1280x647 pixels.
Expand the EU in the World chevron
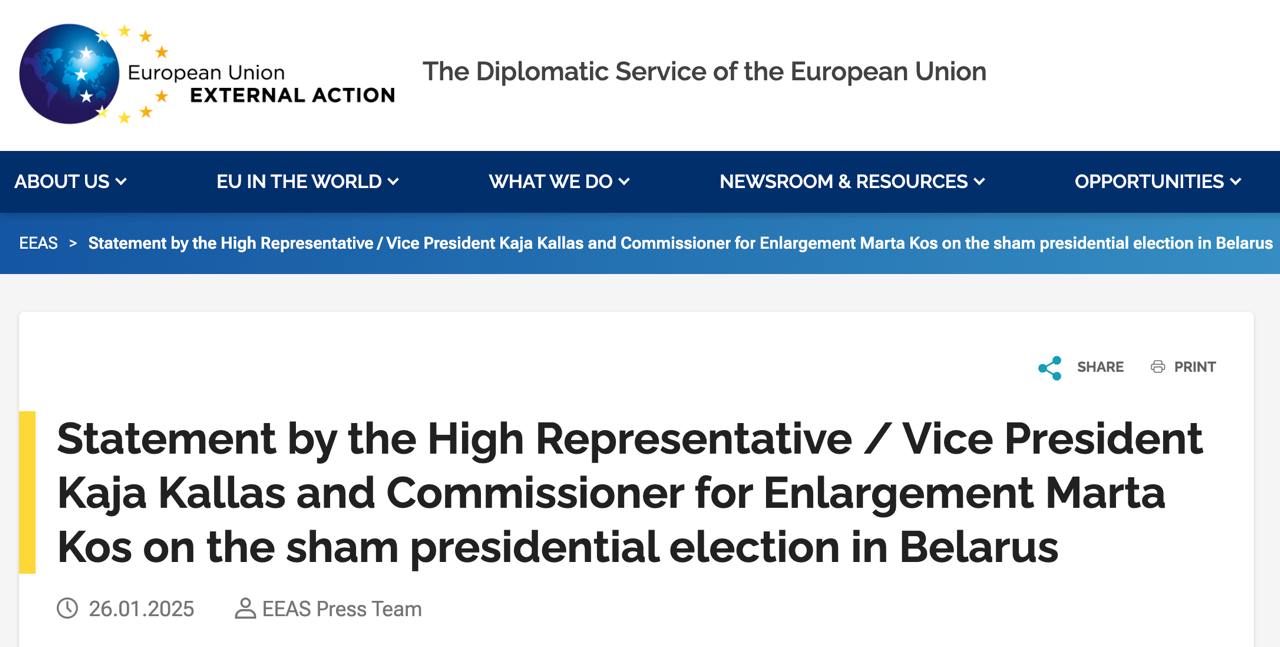tap(393, 182)
